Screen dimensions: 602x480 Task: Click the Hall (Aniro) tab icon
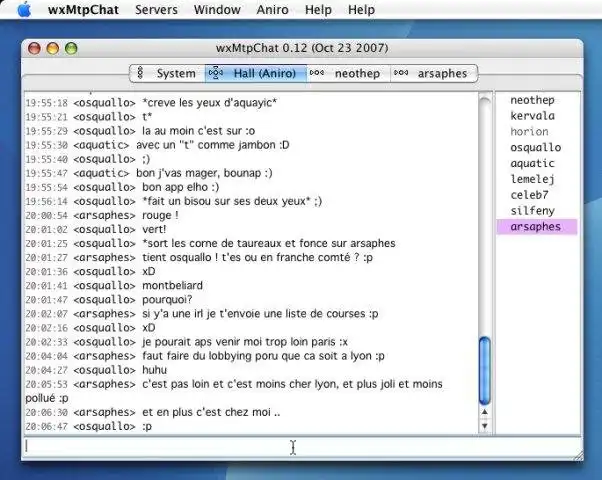coord(216,73)
